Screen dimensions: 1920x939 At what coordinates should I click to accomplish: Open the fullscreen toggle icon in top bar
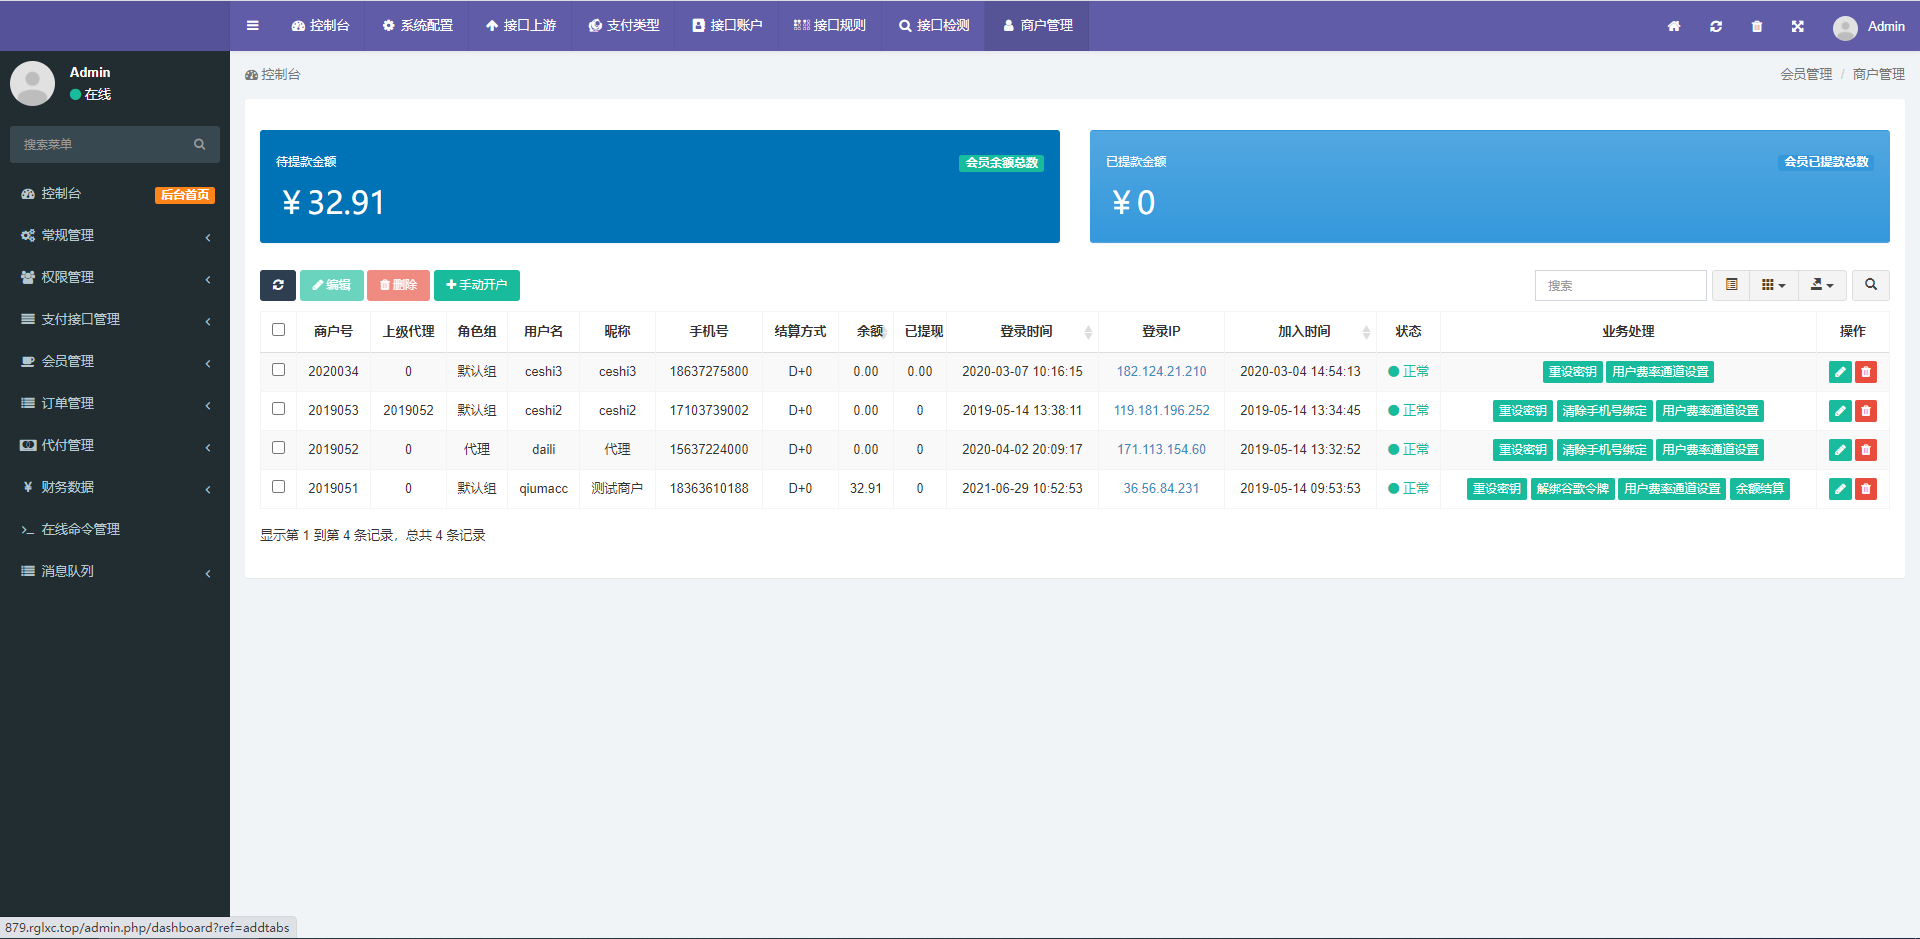pos(1797,27)
